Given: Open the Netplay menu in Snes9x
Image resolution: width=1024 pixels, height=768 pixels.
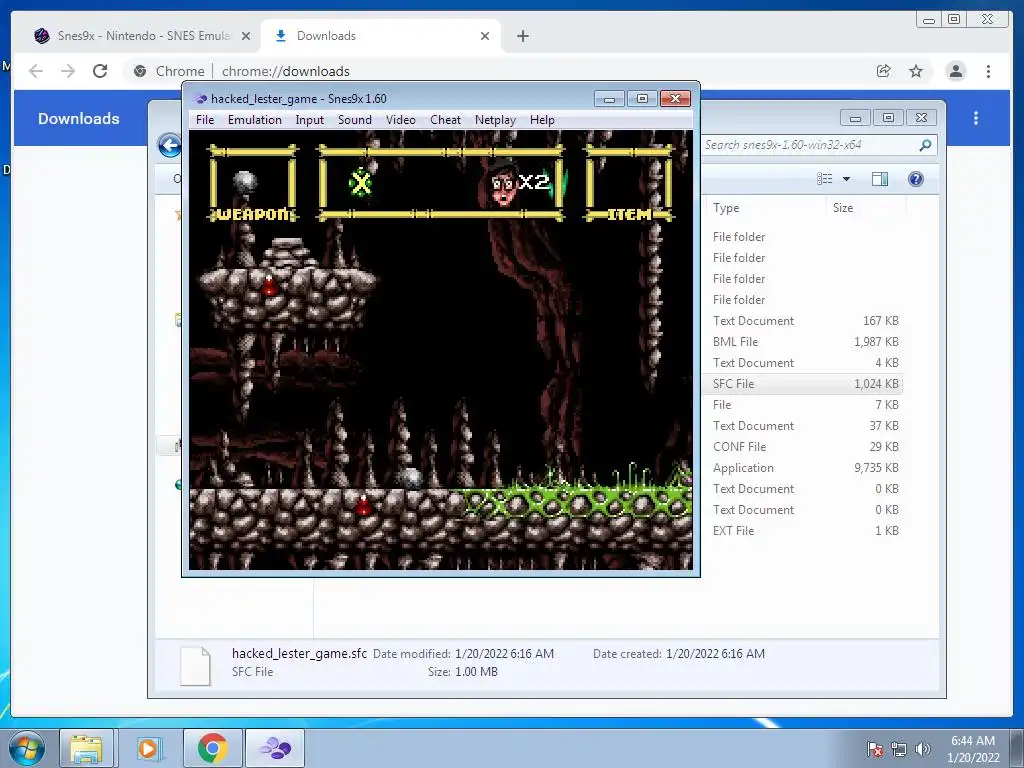Looking at the screenshot, I should click(x=495, y=120).
